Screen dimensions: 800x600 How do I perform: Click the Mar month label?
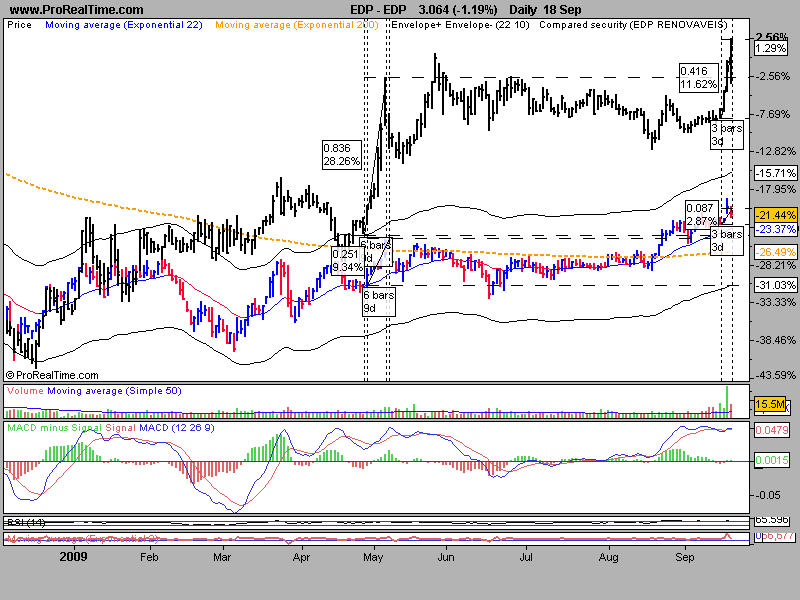click(222, 557)
